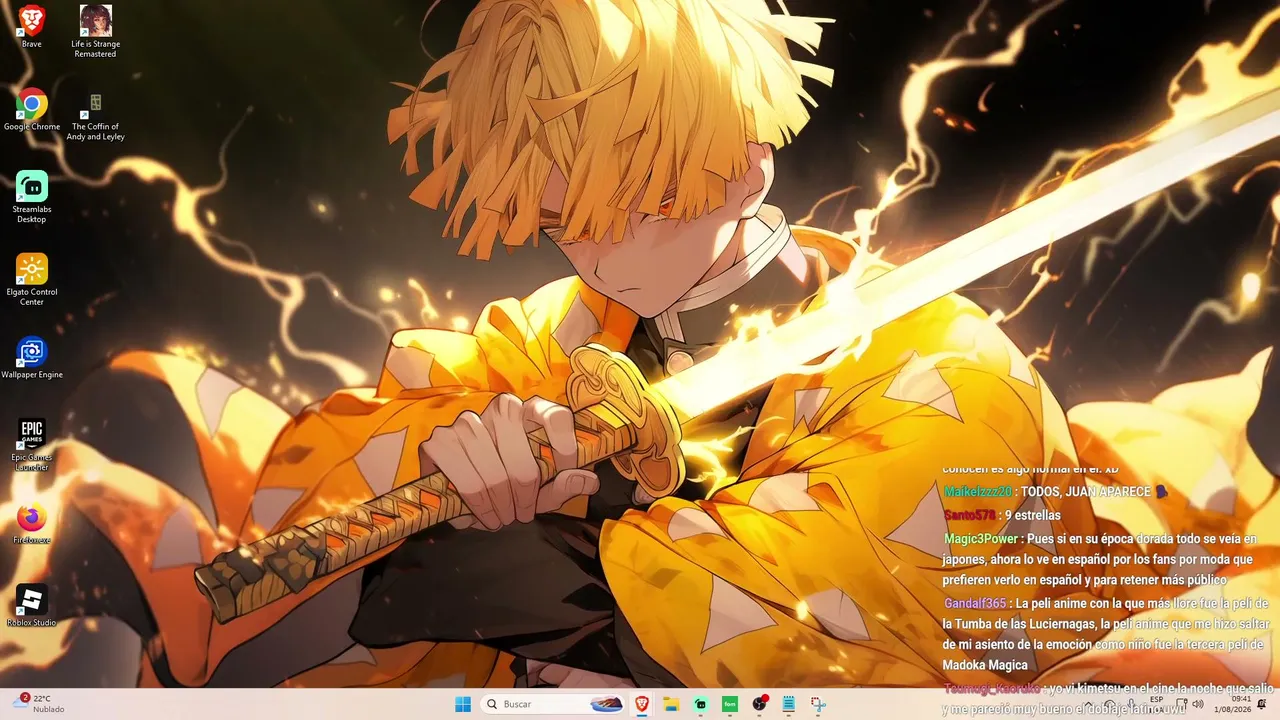1280x720 pixels.
Task: Click the Magic3Power username in chat overlay
Action: [x=981, y=539]
